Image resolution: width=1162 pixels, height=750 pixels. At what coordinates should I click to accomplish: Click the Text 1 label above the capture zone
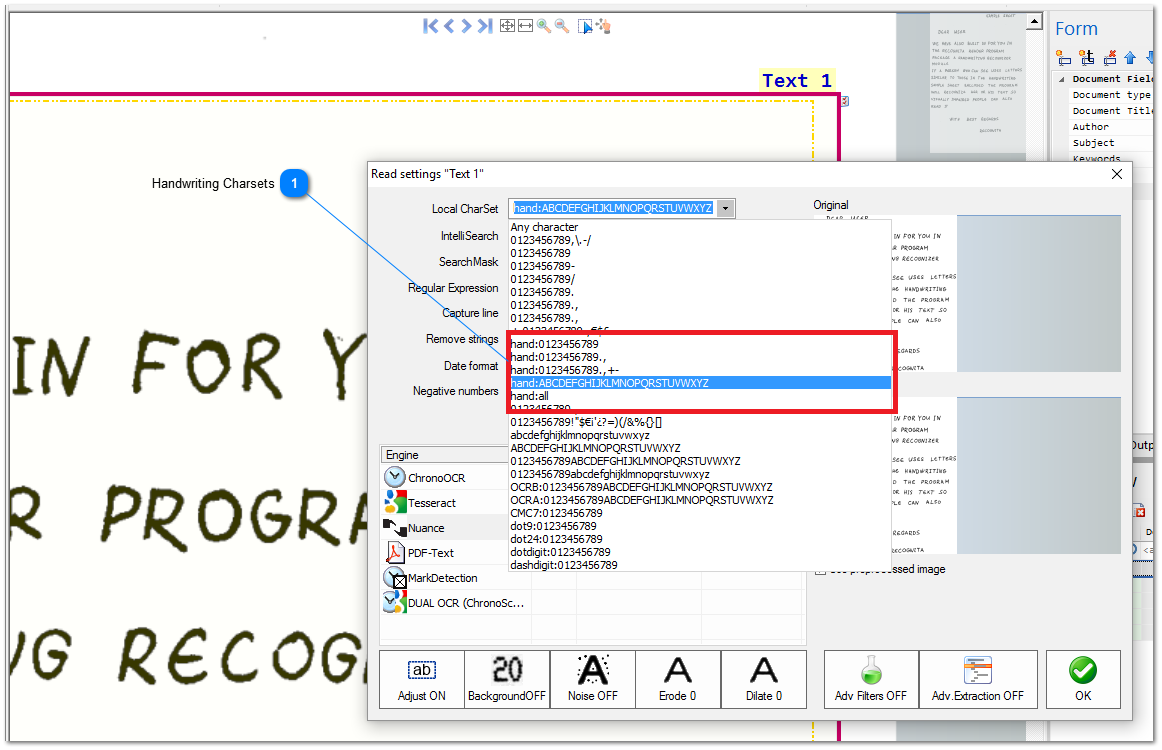click(797, 80)
